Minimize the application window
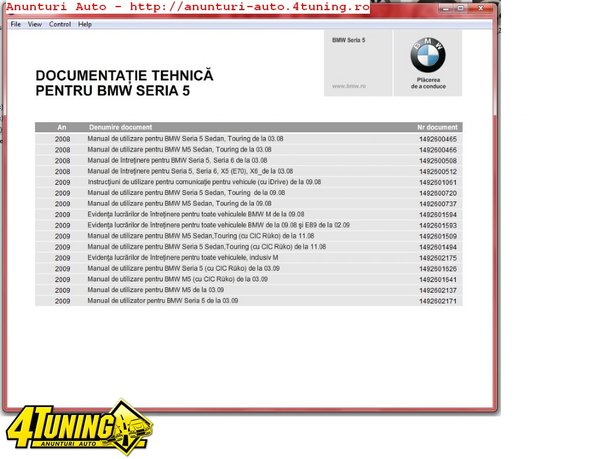Image resolution: width=610 pixels, height=459 pixels. point(445,8)
